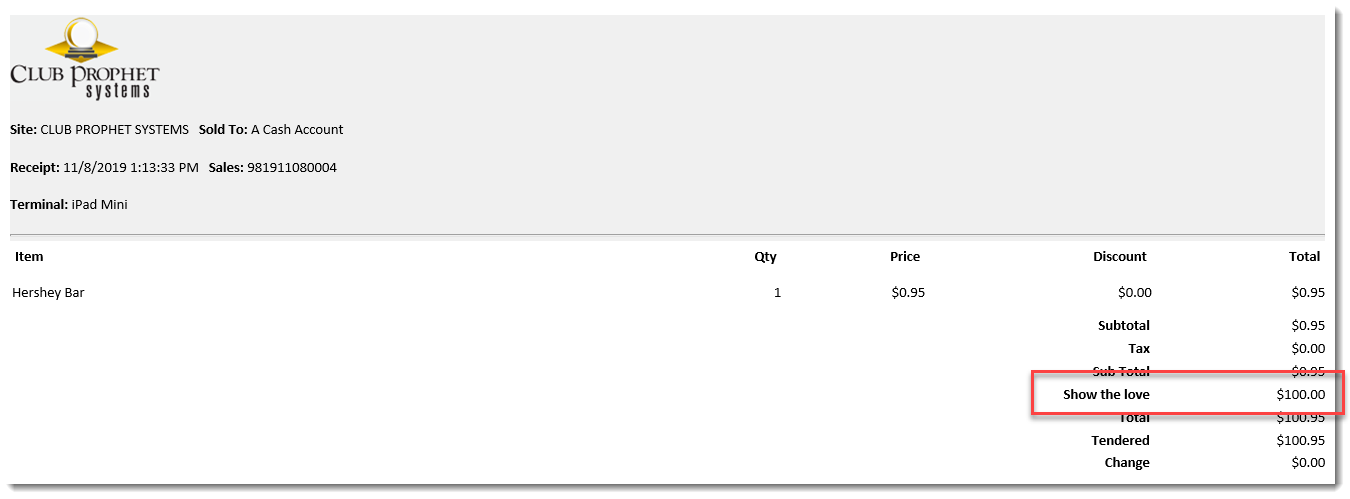Select the Discount column header

click(1120, 256)
